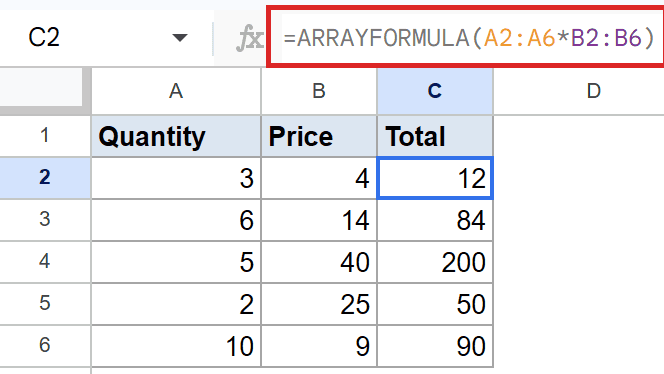This screenshot has width=664, height=374.
Task: Select cell B3 containing 14
Action: point(319,220)
